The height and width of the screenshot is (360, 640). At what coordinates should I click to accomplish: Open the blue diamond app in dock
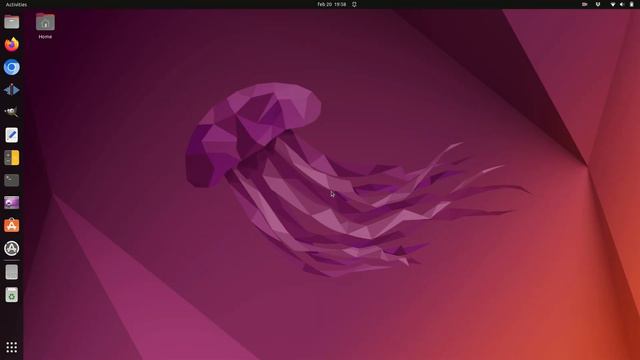11,90
